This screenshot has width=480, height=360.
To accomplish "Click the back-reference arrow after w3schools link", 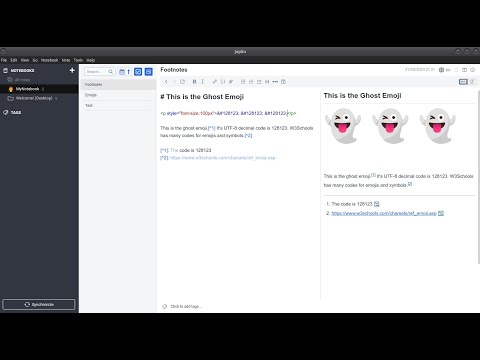I will (441, 213).
